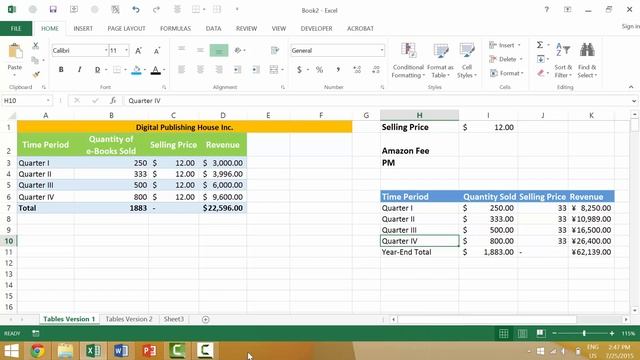Image resolution: width=640 pixels, height=360 pixels.
Task: Apply Comma Style number format
Action: (x=338, y=70)
